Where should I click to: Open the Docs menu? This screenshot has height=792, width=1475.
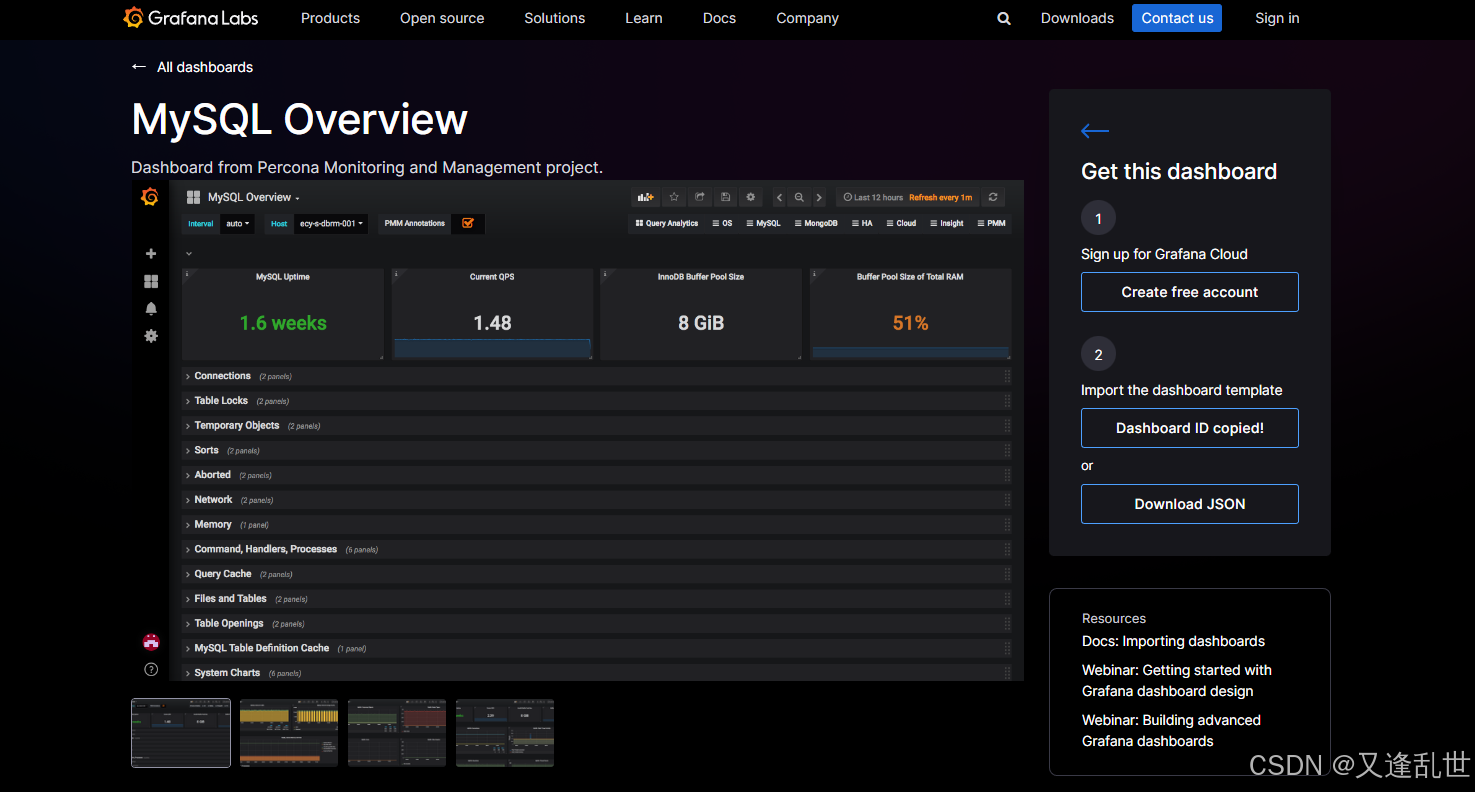pos(719,18)
